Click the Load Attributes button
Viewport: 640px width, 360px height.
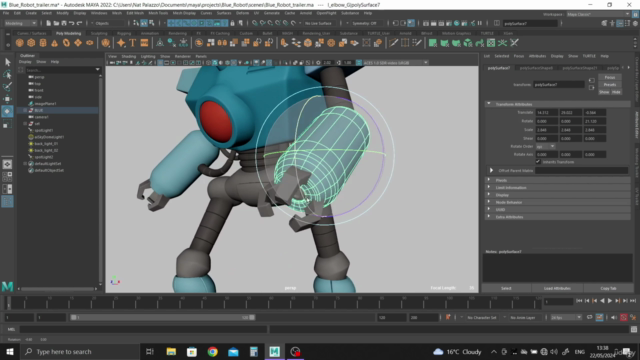coord(557,288)
